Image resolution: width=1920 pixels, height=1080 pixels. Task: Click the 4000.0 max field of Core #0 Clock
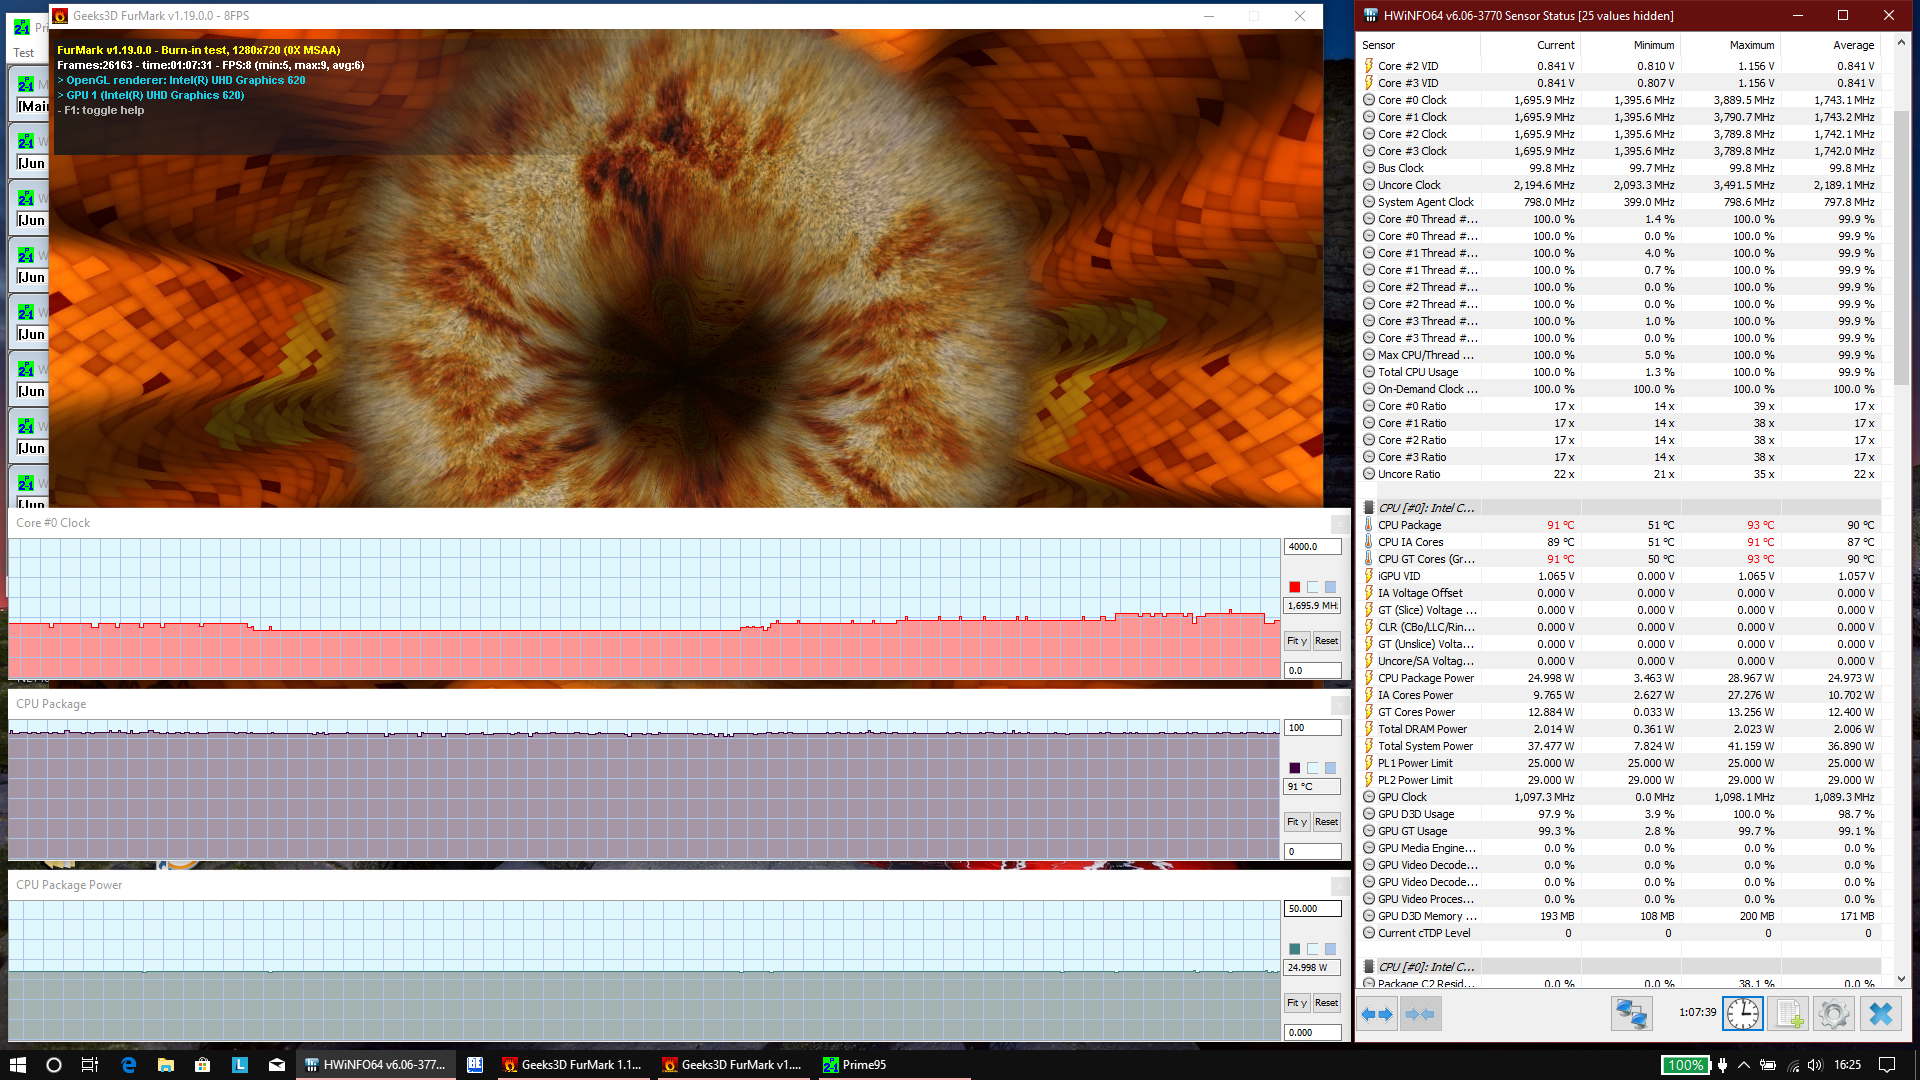1312,547
